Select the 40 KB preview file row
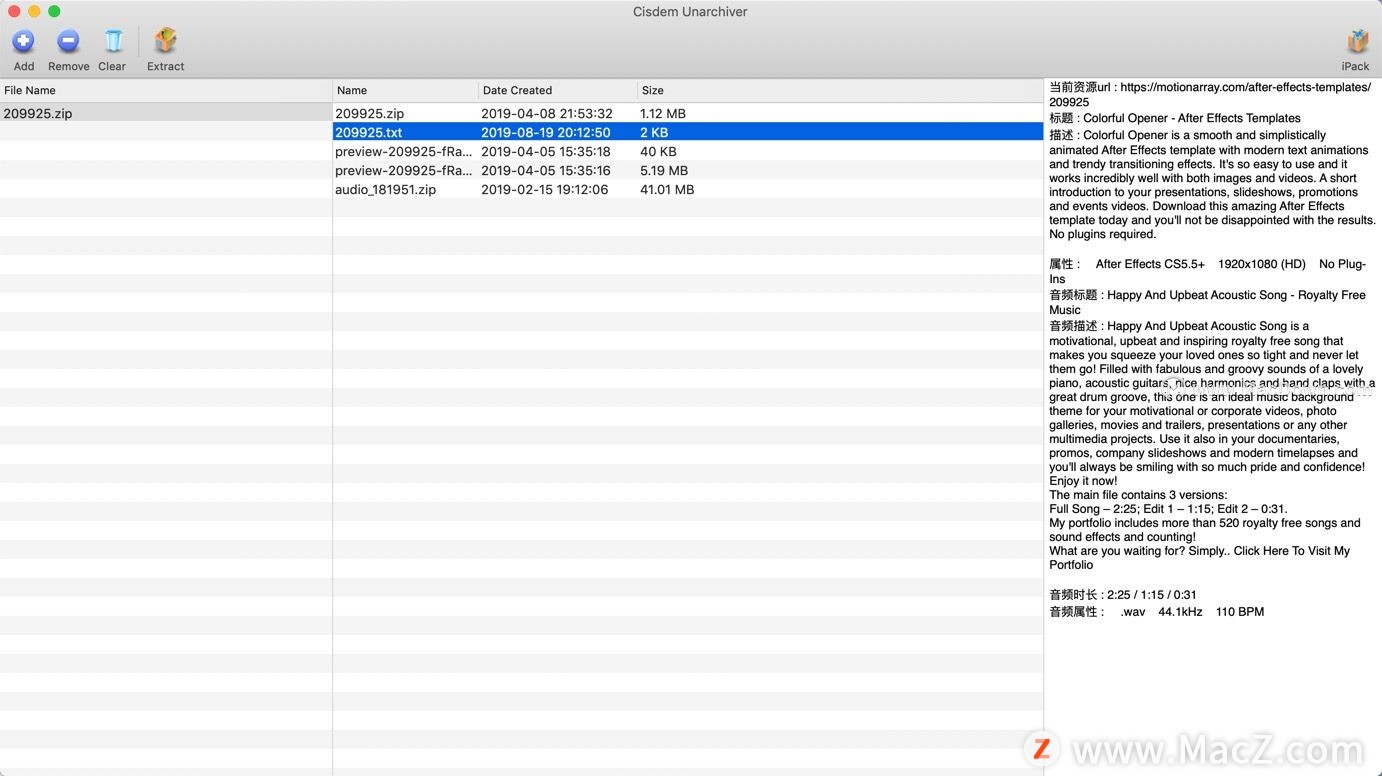 pyautogui.click(x=688, y=151)
